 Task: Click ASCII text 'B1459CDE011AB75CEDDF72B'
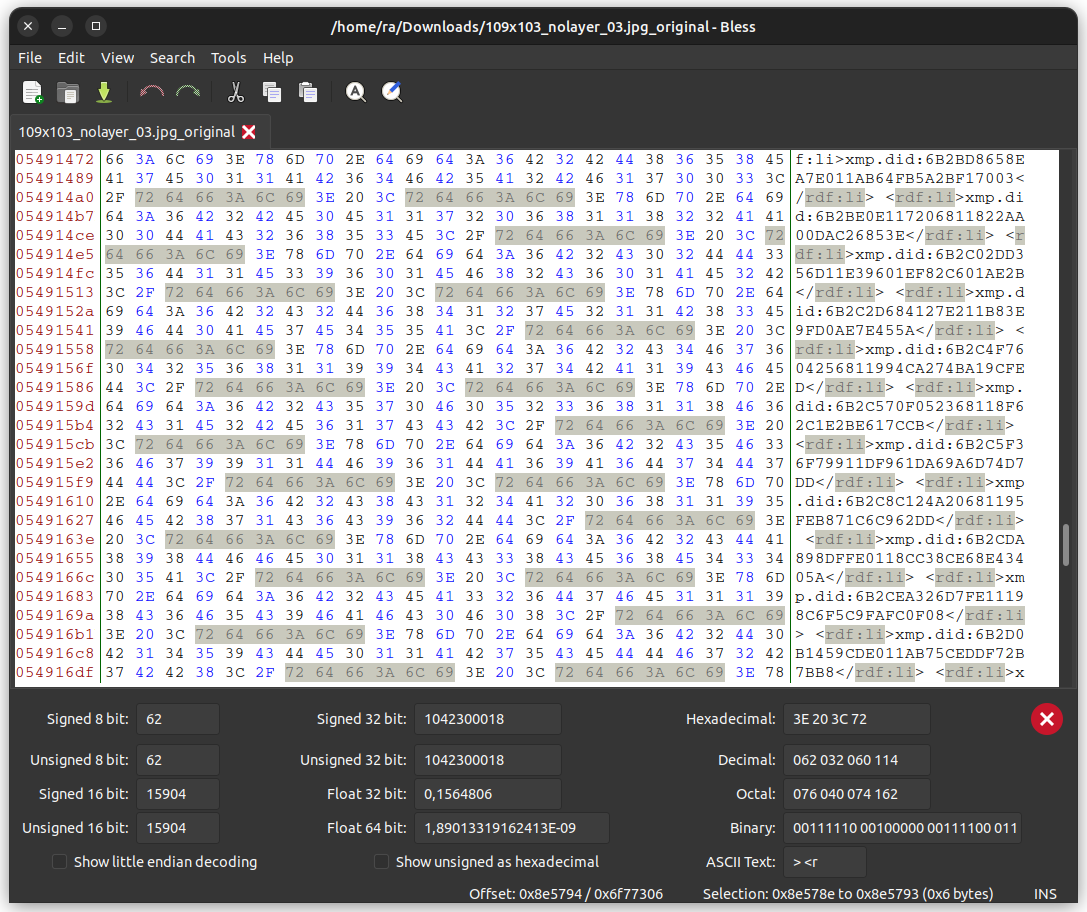[910, 653]
